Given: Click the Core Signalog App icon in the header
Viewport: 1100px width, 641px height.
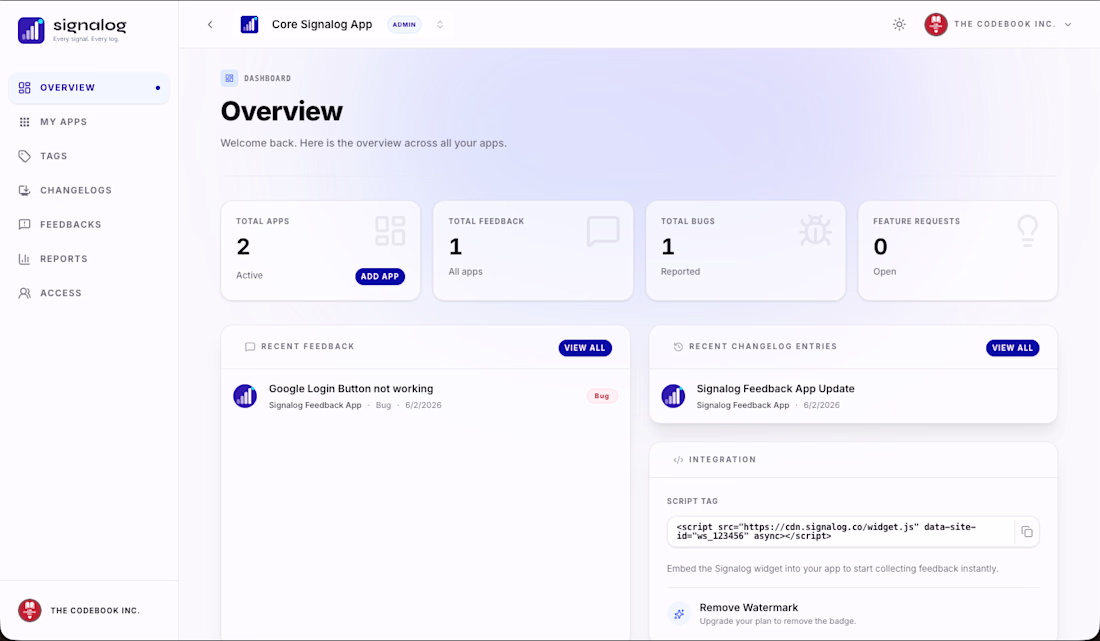Looking at the screenshot, I should click(x=249, y=25).
